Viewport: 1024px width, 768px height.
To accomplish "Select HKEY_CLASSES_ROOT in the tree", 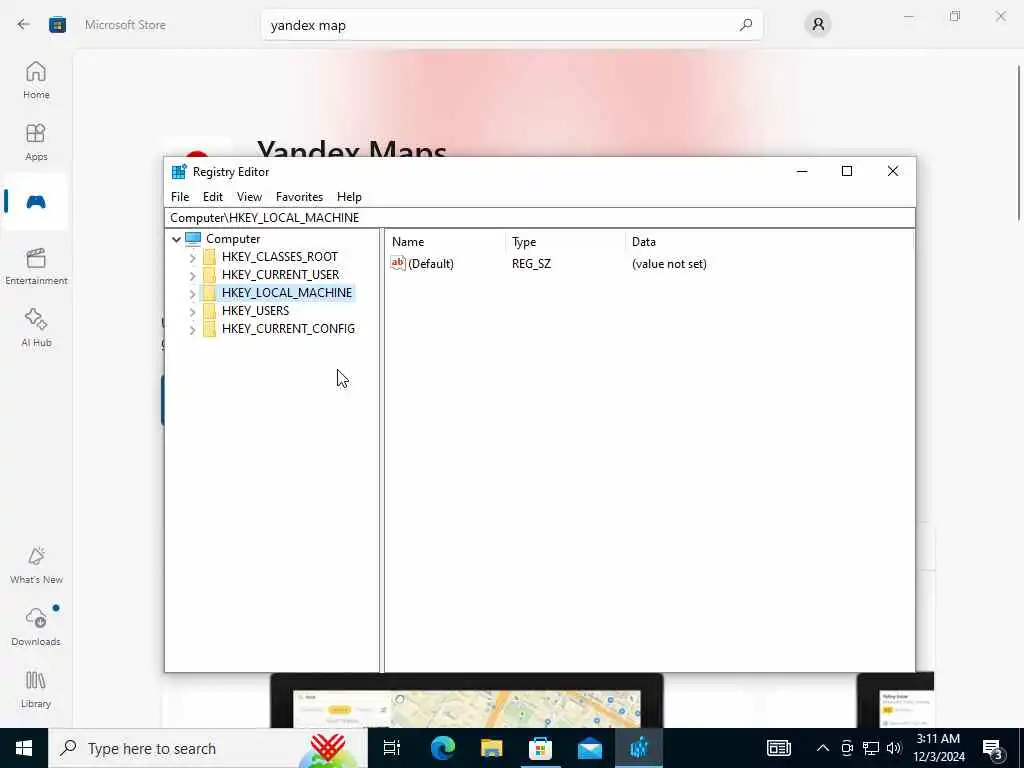I will click(280, 257).
